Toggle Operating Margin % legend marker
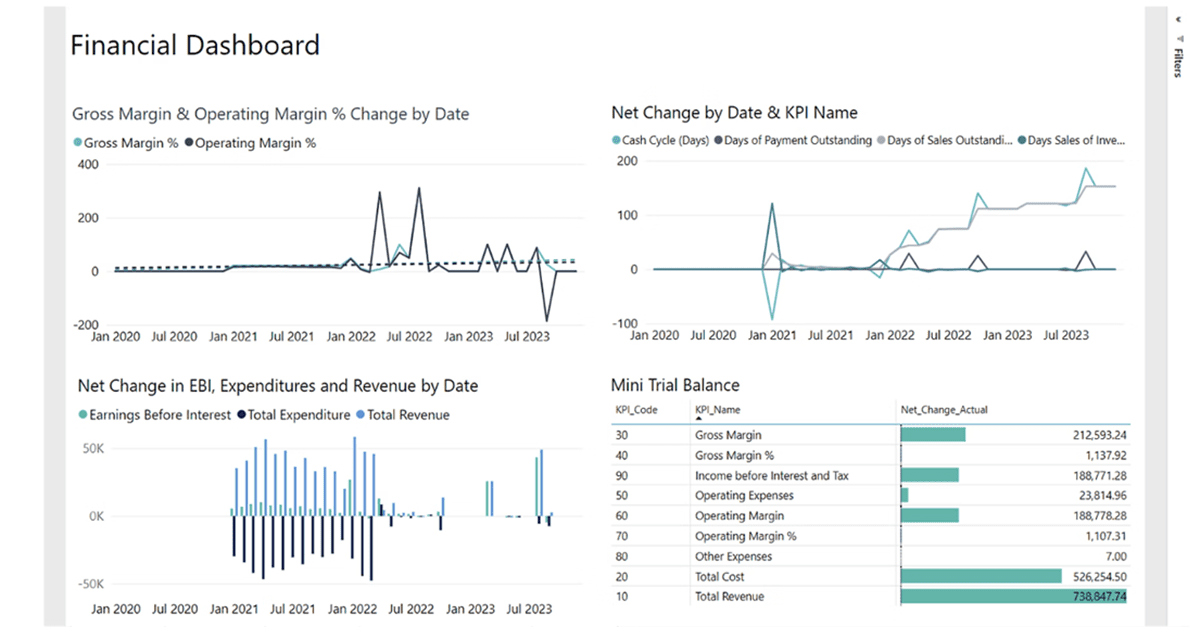The image size is (1200, 627). click(189, 143)
